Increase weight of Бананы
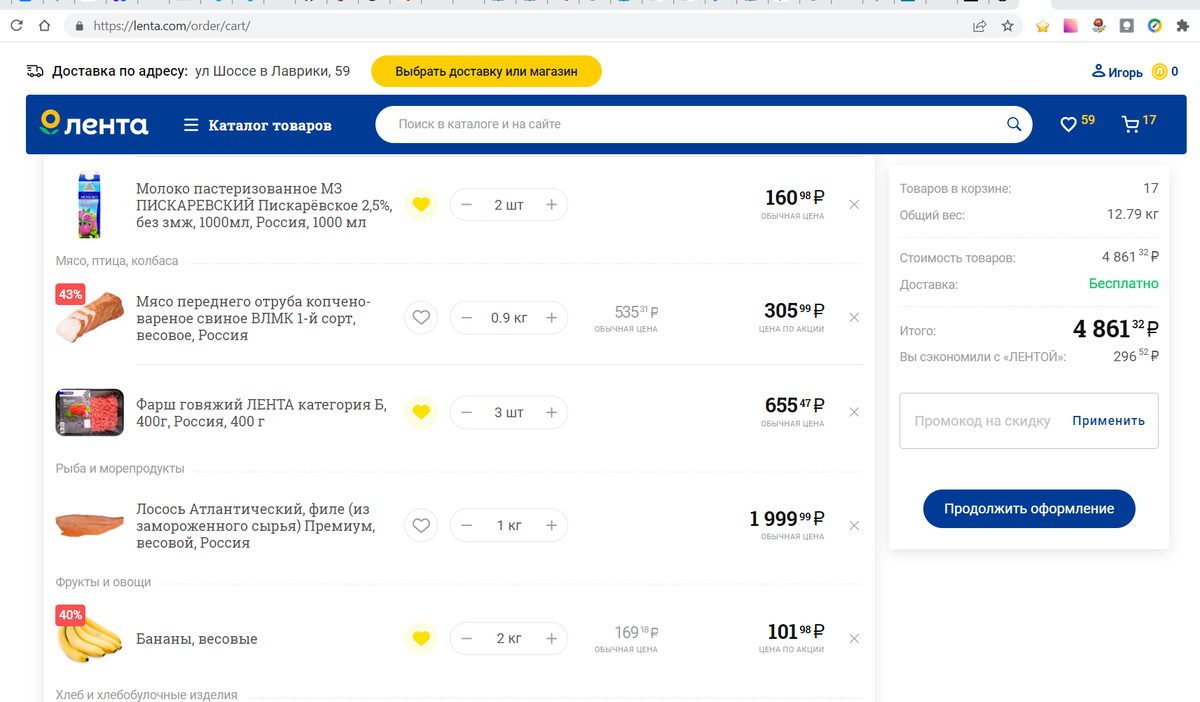 551,638
